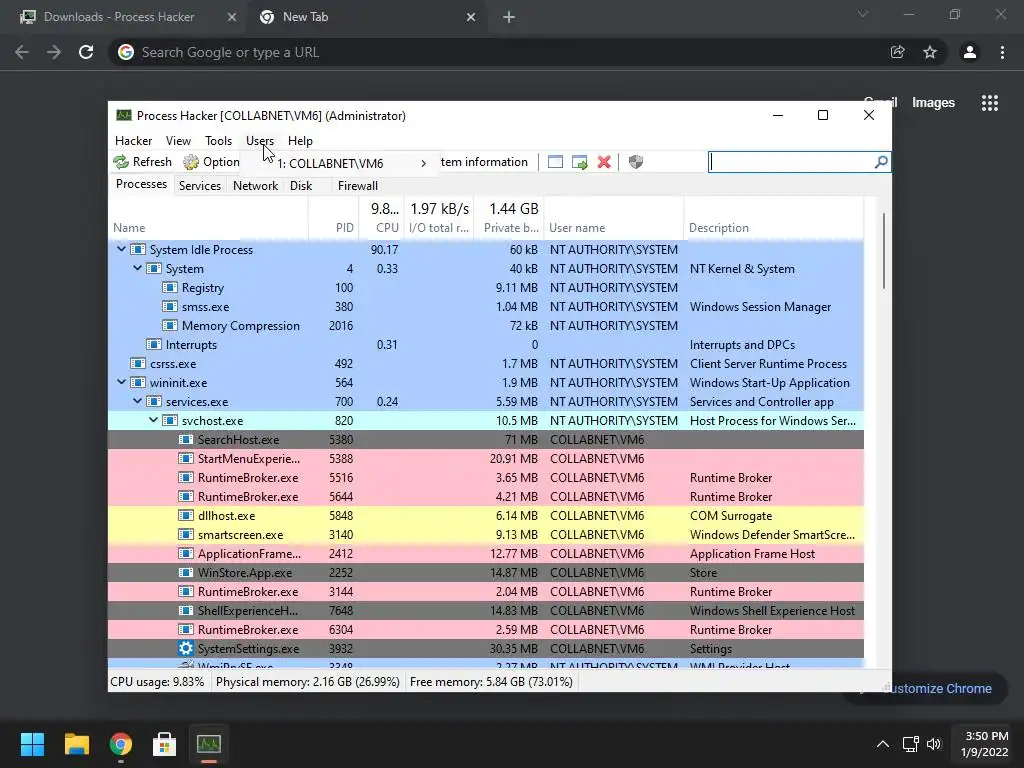Collapse the System Idle Process tree

point(121,249)
